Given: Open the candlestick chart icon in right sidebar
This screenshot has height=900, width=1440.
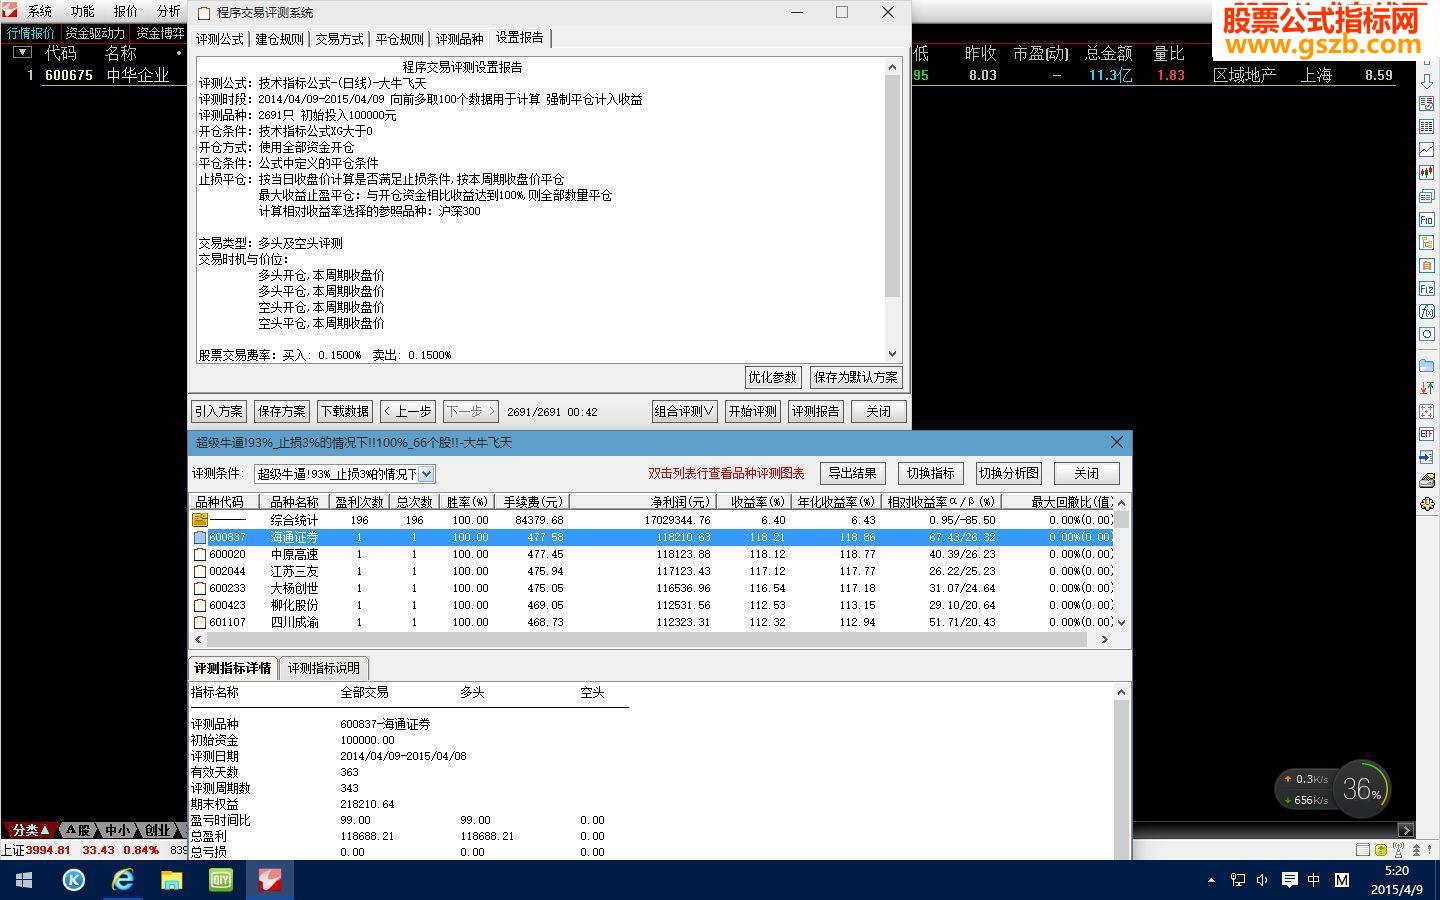Looking at the screenshot, I should 1427,173.
